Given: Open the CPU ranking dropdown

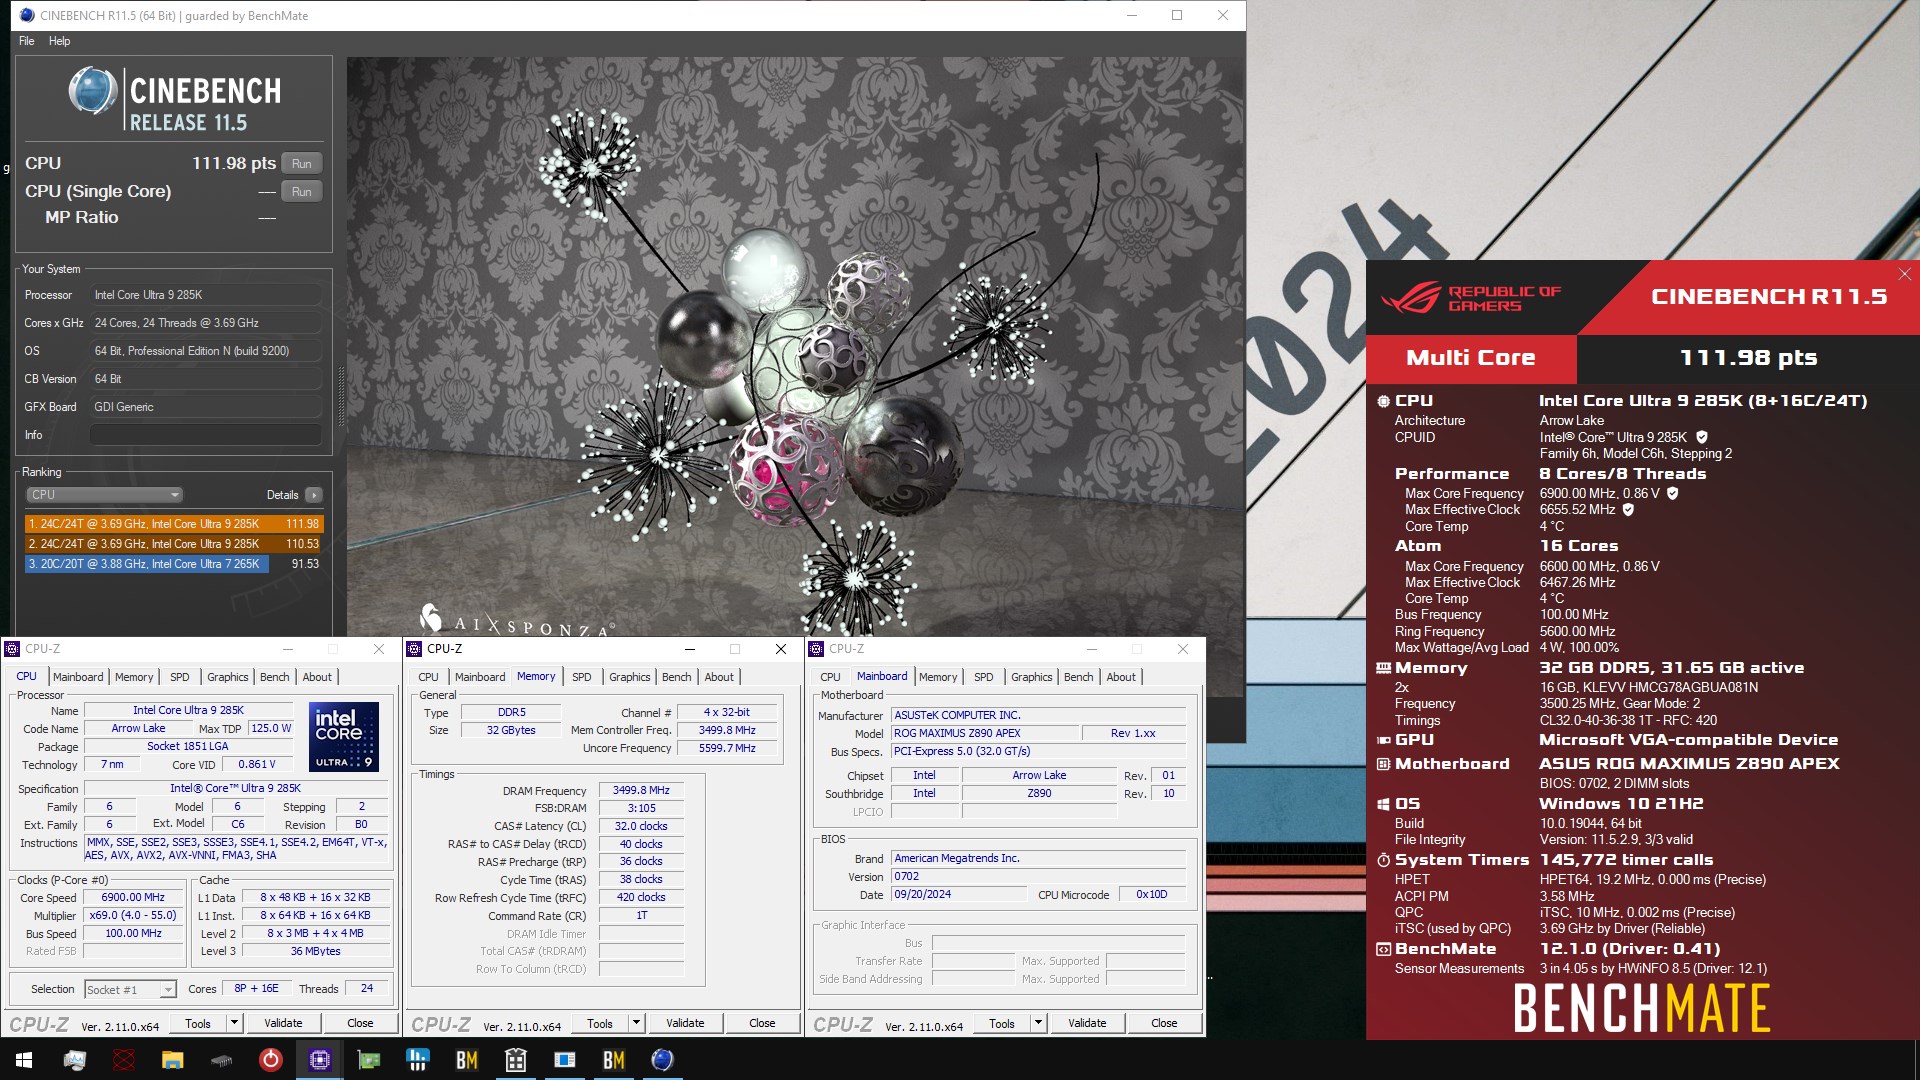Looking at the screenshot, I should [x=104, y=495].
